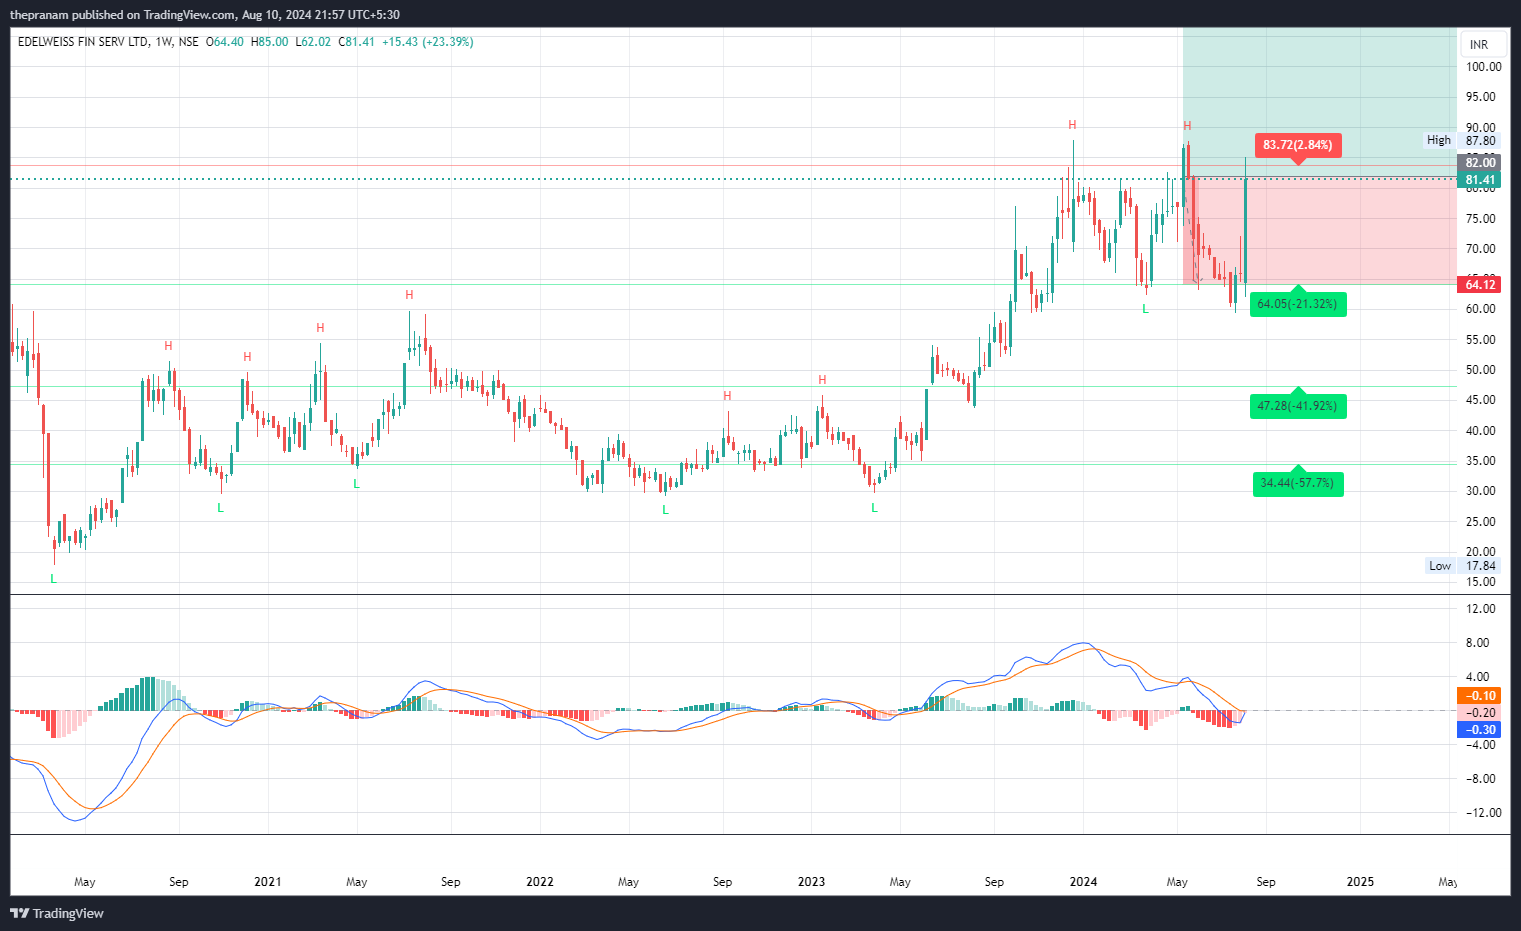Screen dimensions: 1521x931
Task: Click the 35.00 price axis label
Action: (1481, 461)
